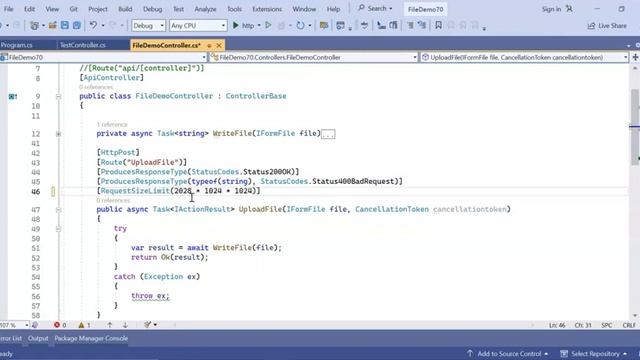Open the FileDemo70 project navigation dropdown
The image size is (640, 360).
click(104, 58)
